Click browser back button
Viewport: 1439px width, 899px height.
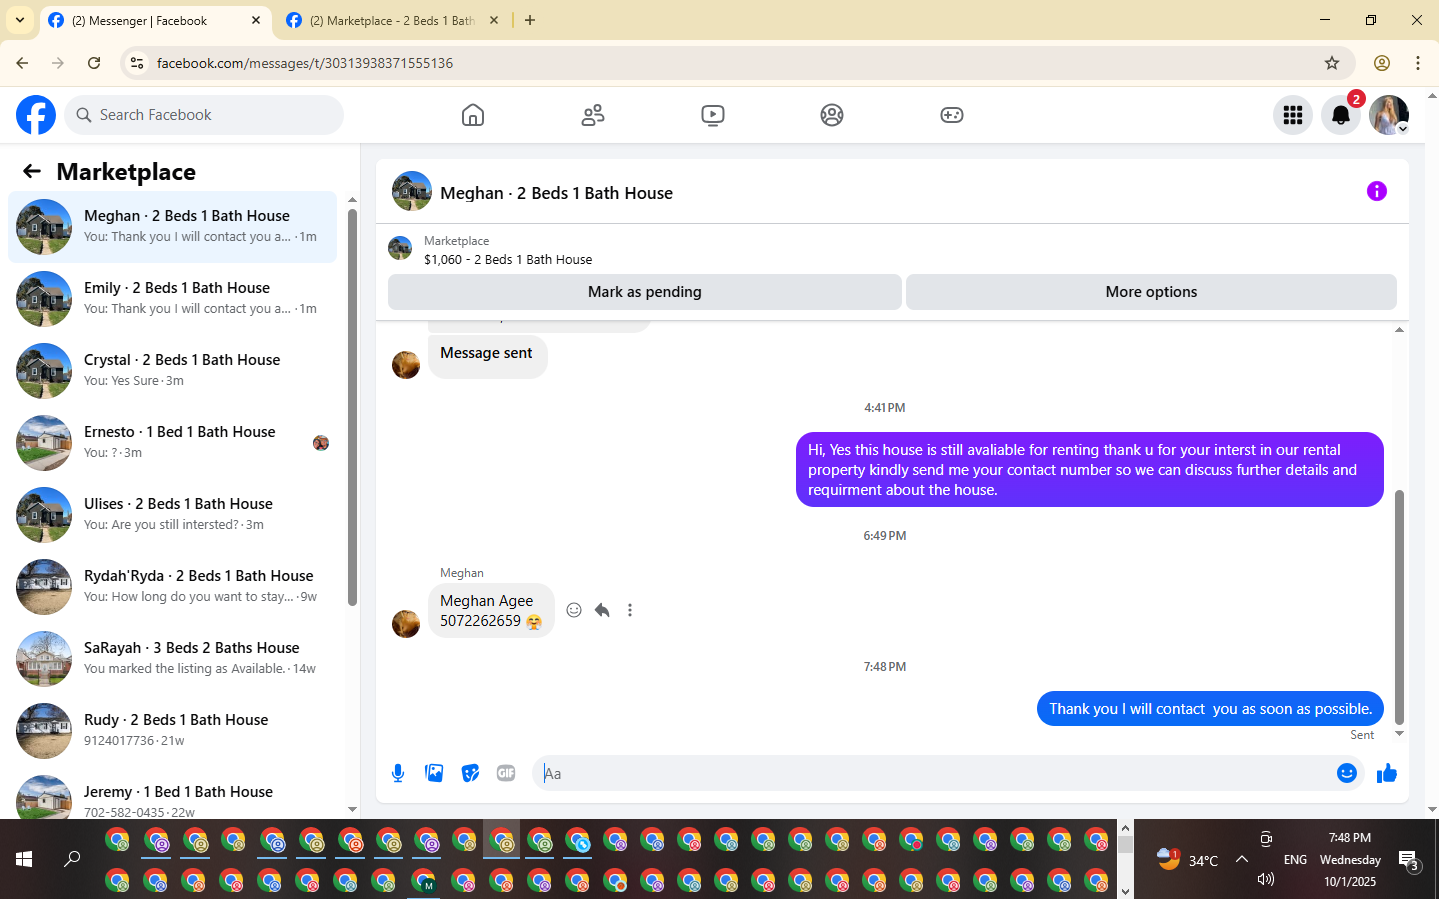pyautogui.click(x=22, y=63)
